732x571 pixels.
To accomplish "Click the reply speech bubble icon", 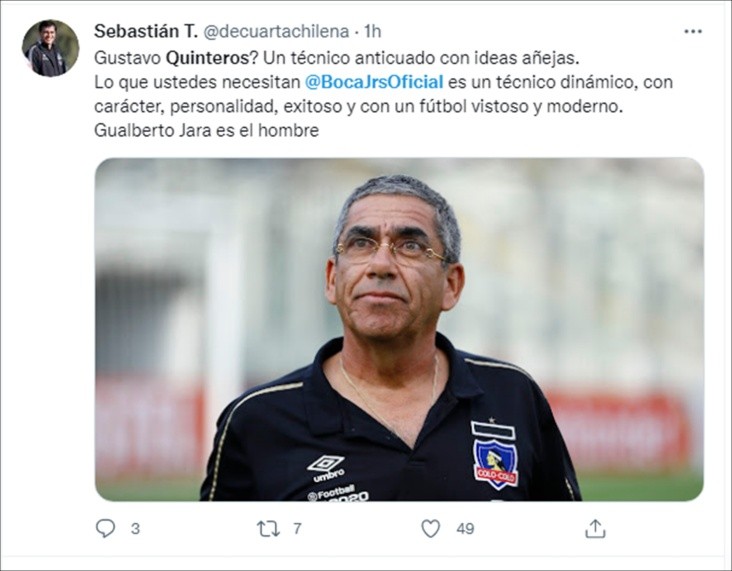I will (105, 529).
